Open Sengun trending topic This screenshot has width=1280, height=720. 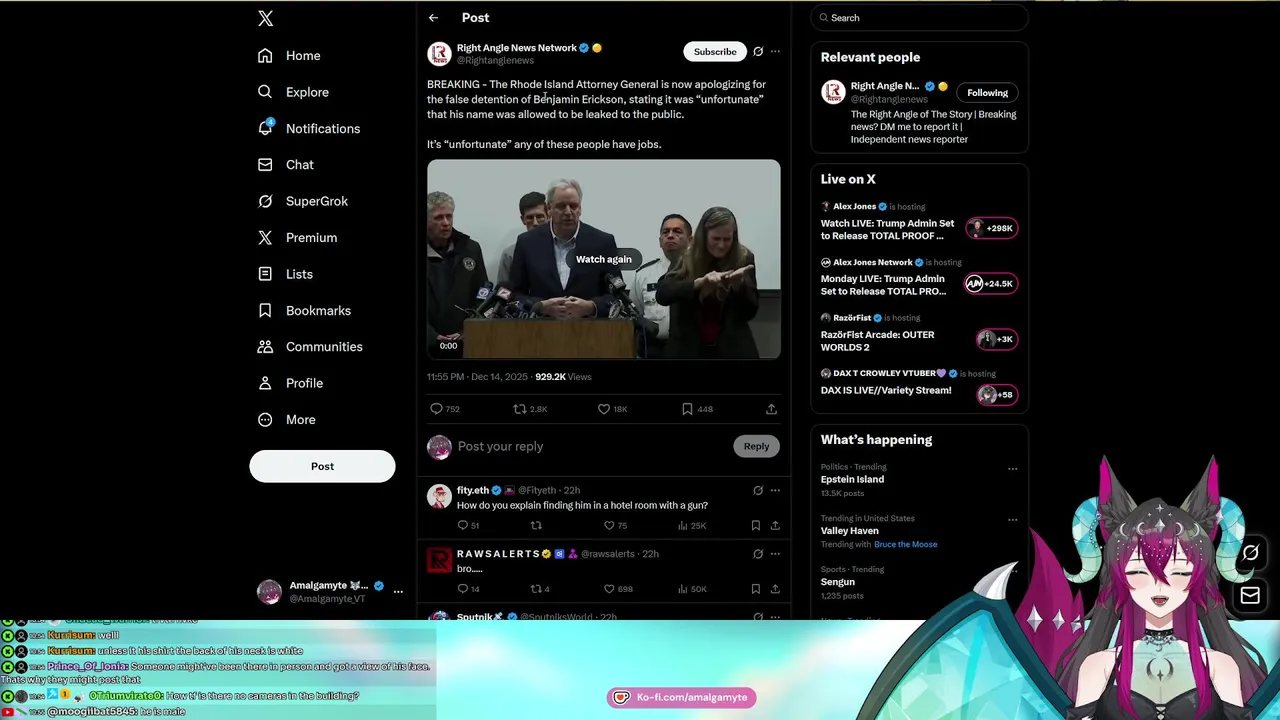coord(838,582)
